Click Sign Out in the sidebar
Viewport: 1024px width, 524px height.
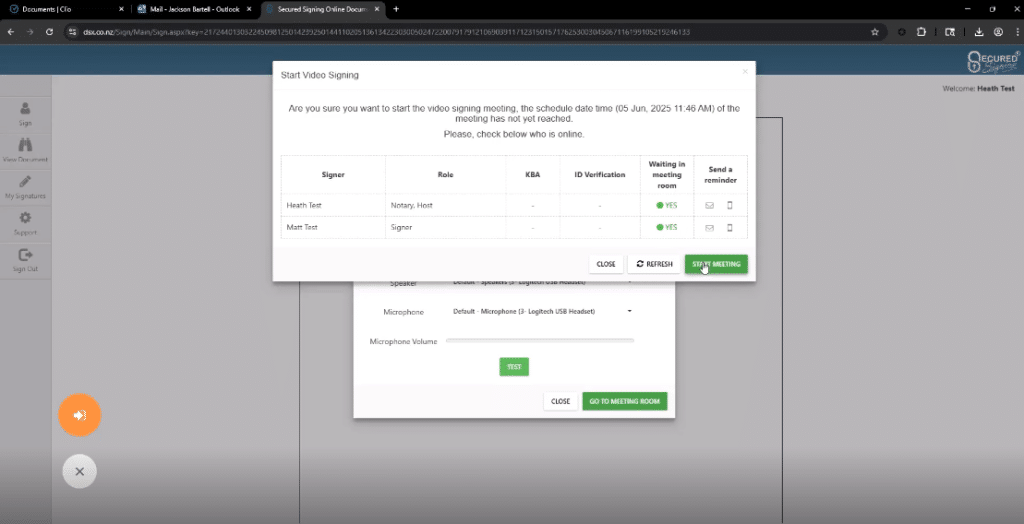(25, 260)
